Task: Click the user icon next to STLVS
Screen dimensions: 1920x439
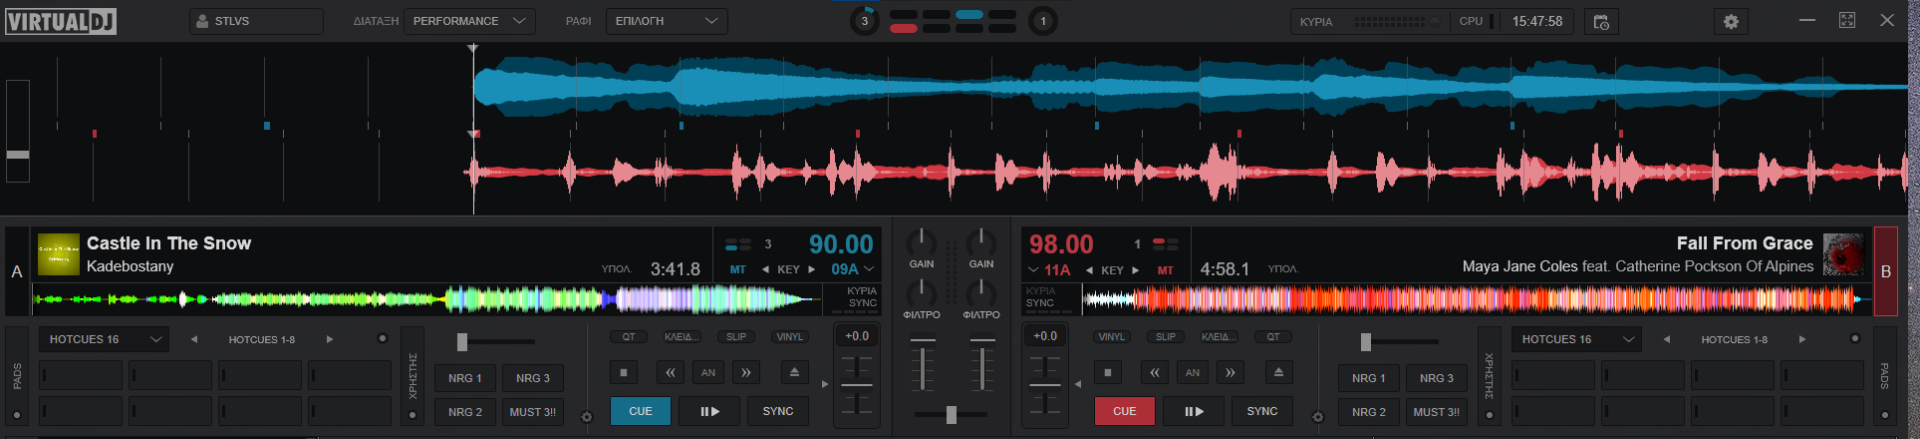Action: [x=203, y=21]
